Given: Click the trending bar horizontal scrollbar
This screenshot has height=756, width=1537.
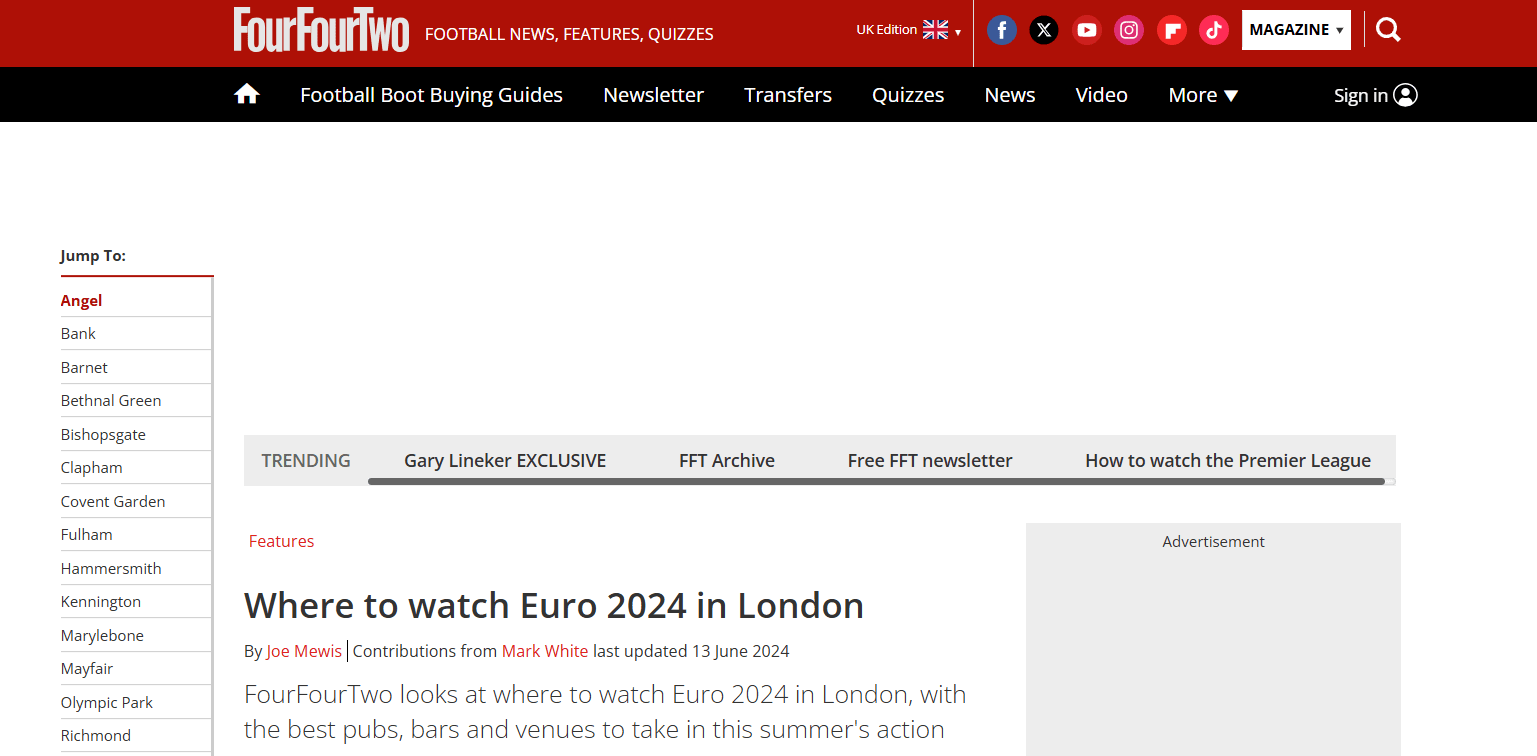Looking at the screenshot, I should pyautogui.click(x=875, y=482).
